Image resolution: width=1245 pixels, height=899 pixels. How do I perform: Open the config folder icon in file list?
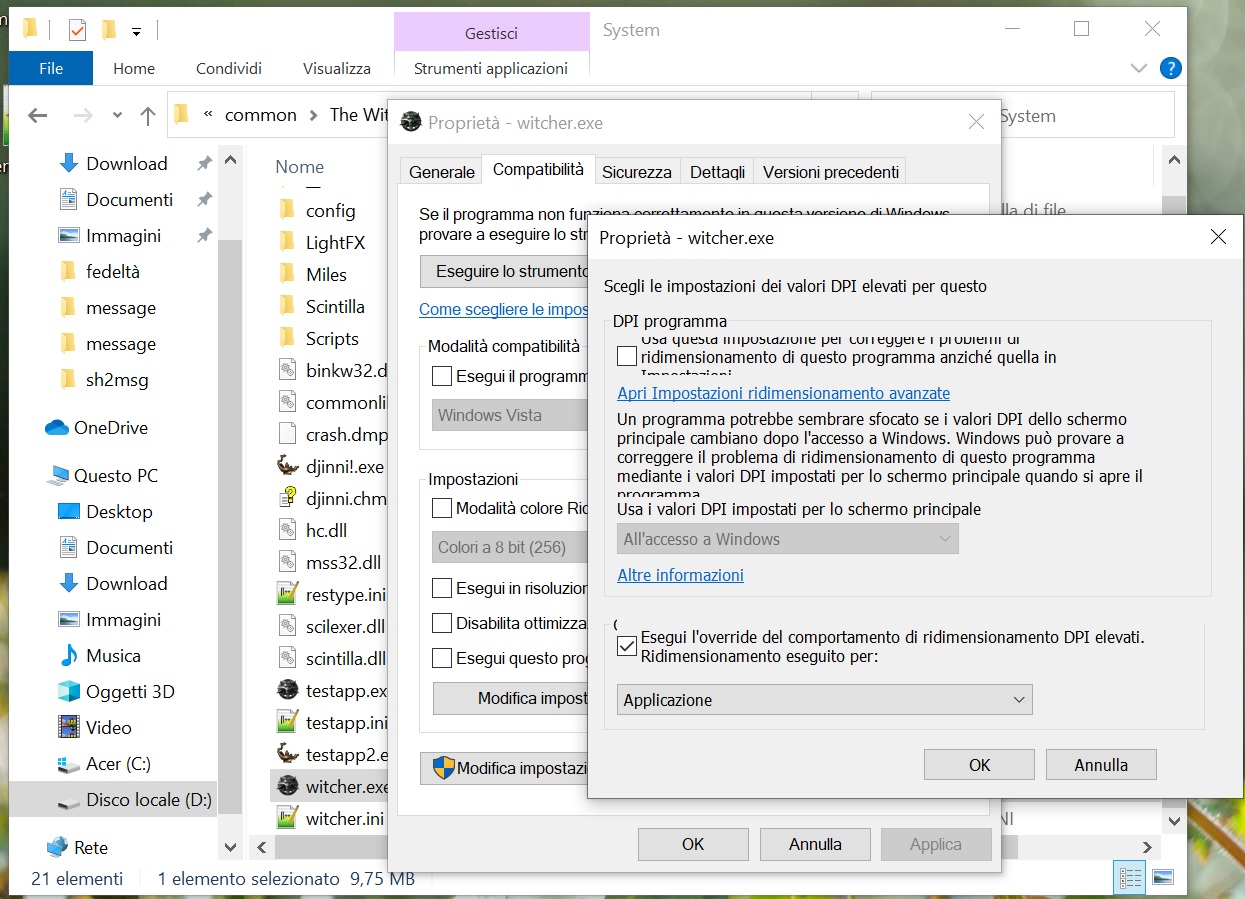click(287, 210)
